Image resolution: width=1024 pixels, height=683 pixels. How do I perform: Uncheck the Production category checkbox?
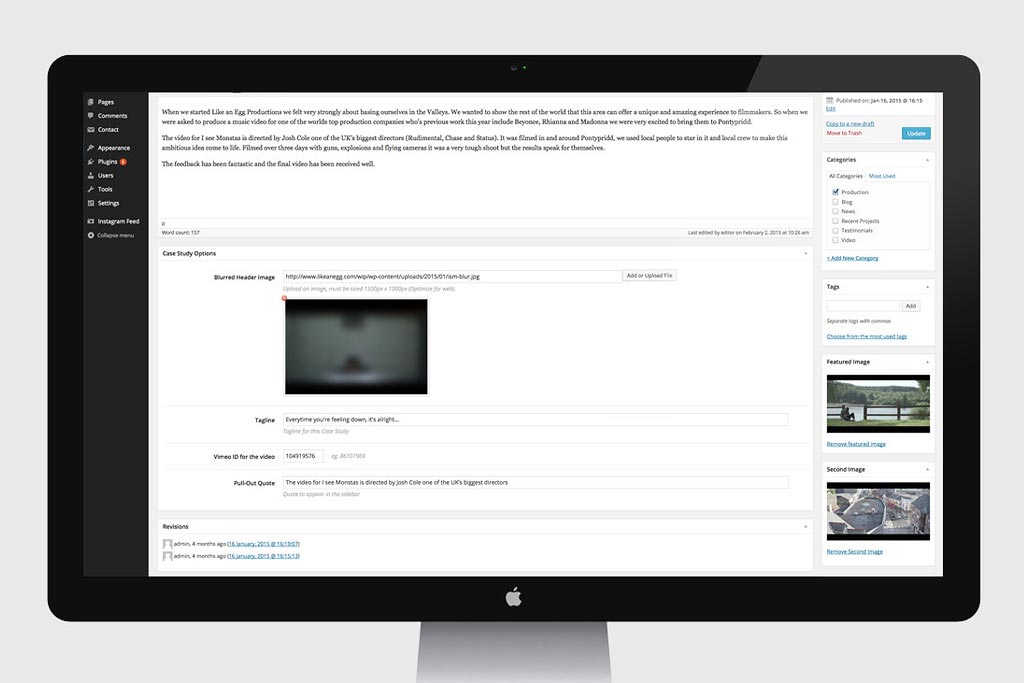pos(835,192)
